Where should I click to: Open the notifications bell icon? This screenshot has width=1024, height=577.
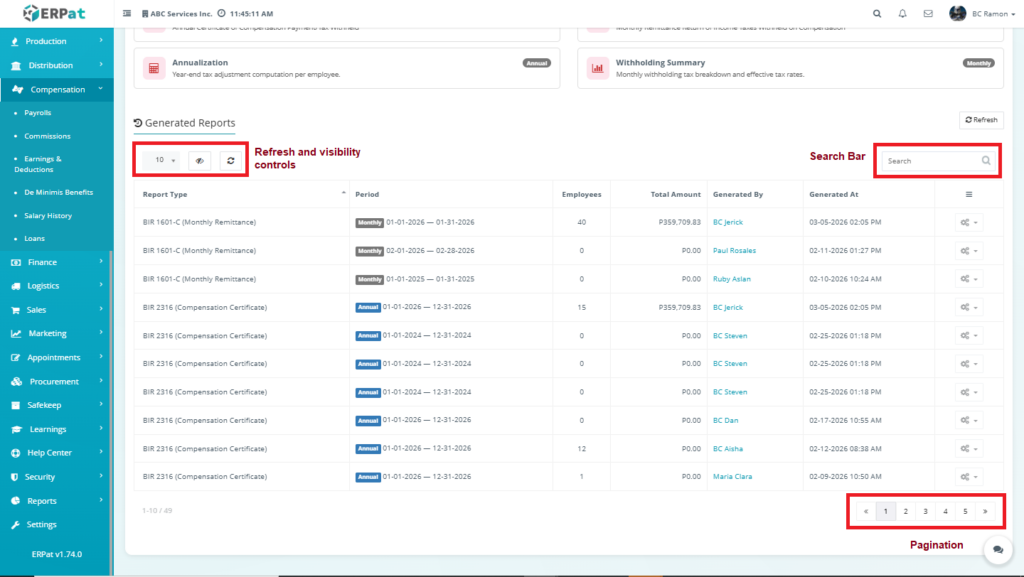(903, 14)
